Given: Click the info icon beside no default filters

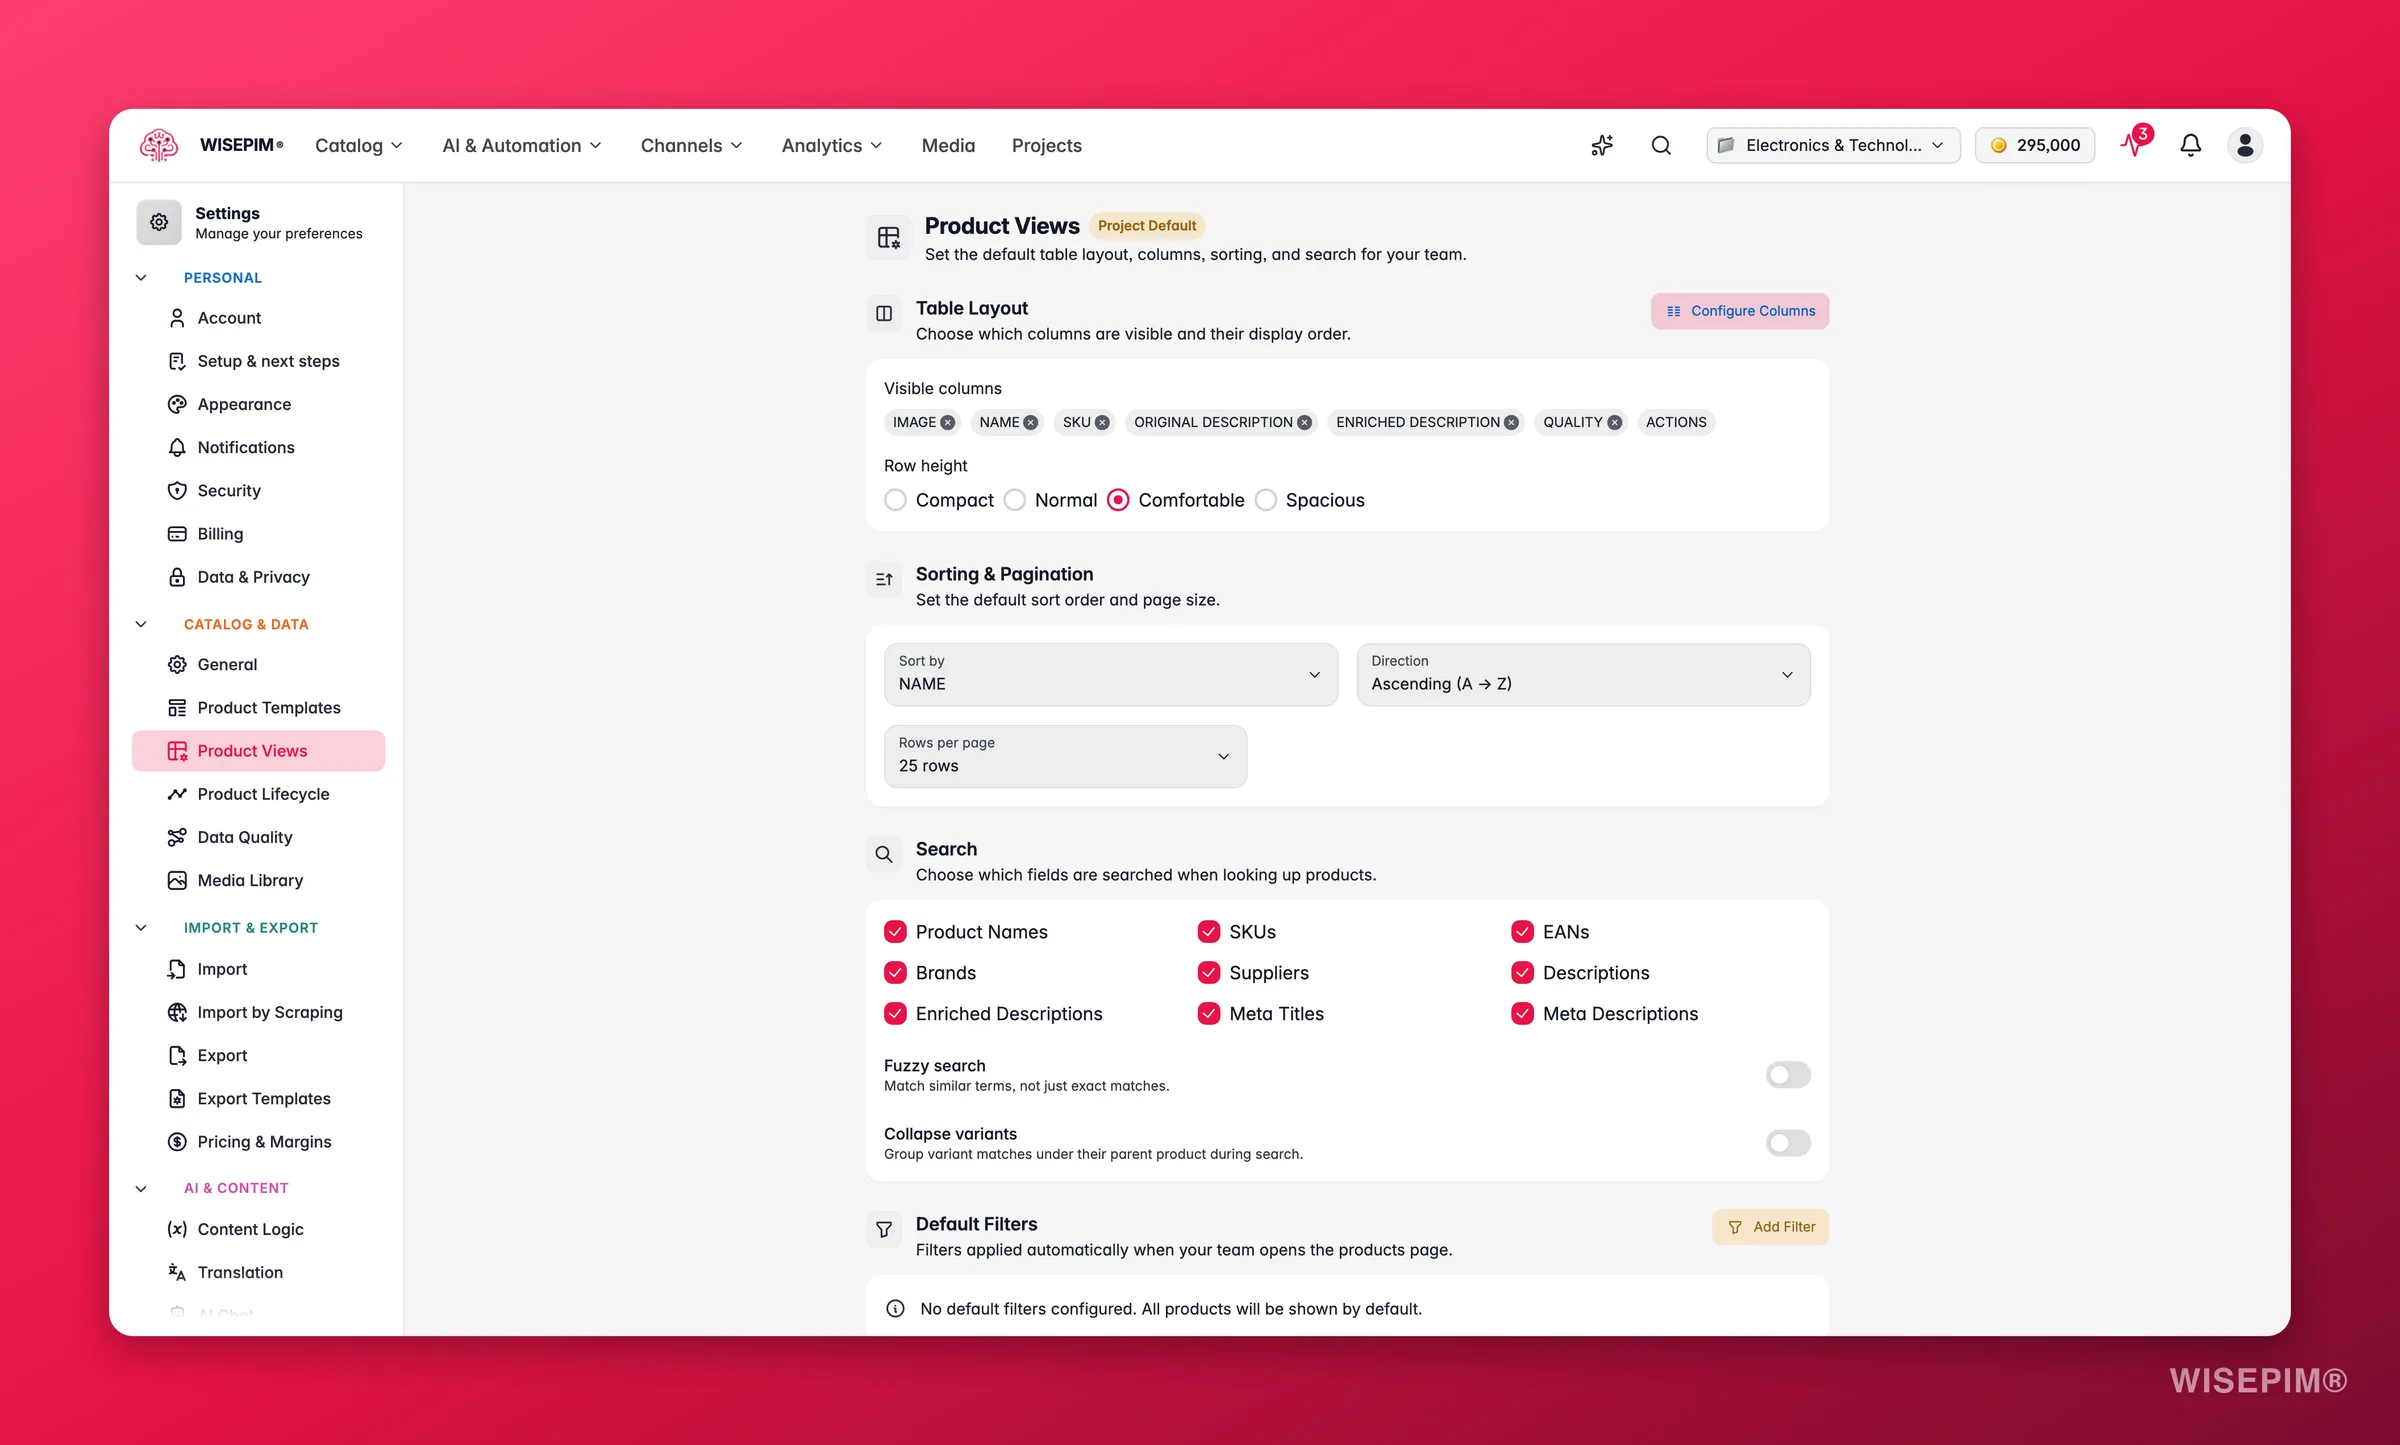Looking at the screenshot, I should 895,1309.
